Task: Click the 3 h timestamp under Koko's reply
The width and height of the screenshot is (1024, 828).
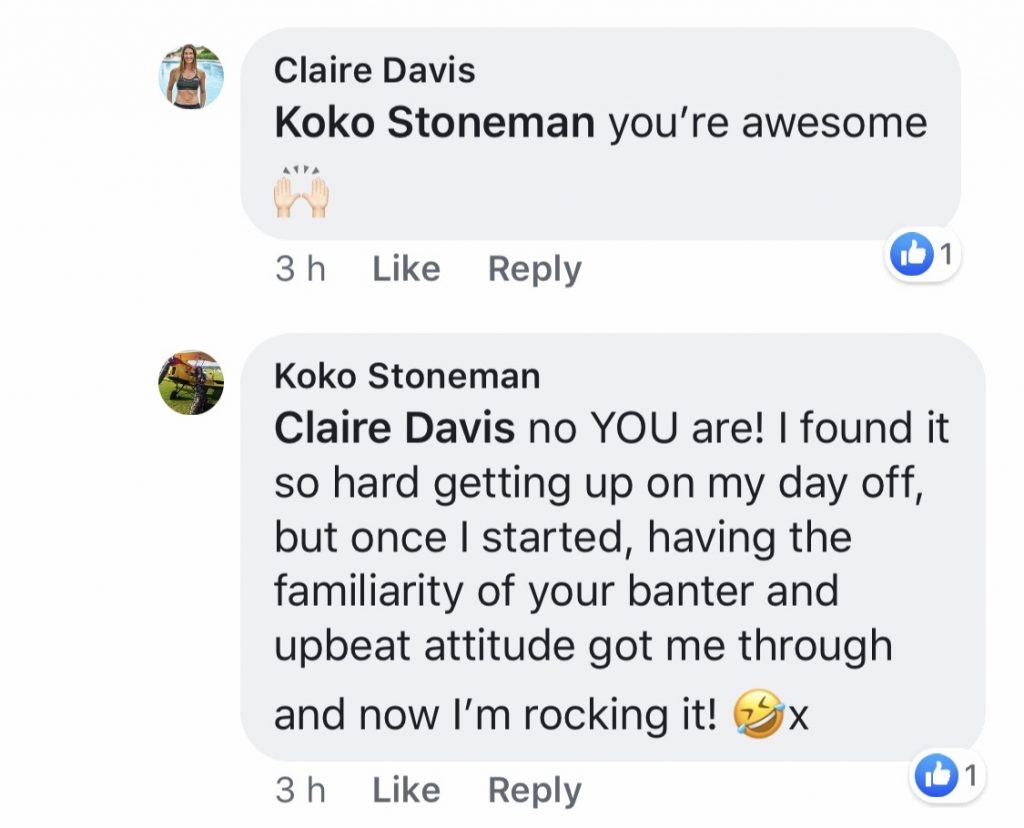Action: (x=301, y=791)
